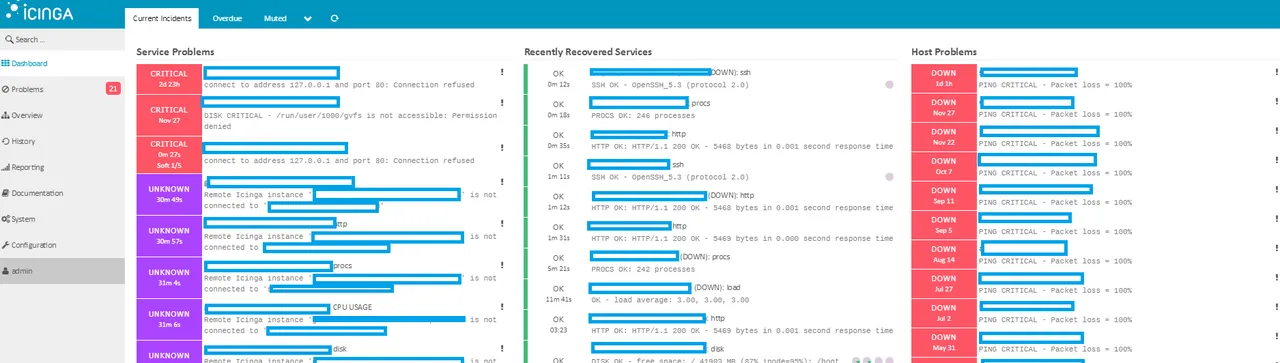Open the OK 1m 12s (DOWN): http service
Viewport: 1280px width, 363px height.
coord(746,195)
